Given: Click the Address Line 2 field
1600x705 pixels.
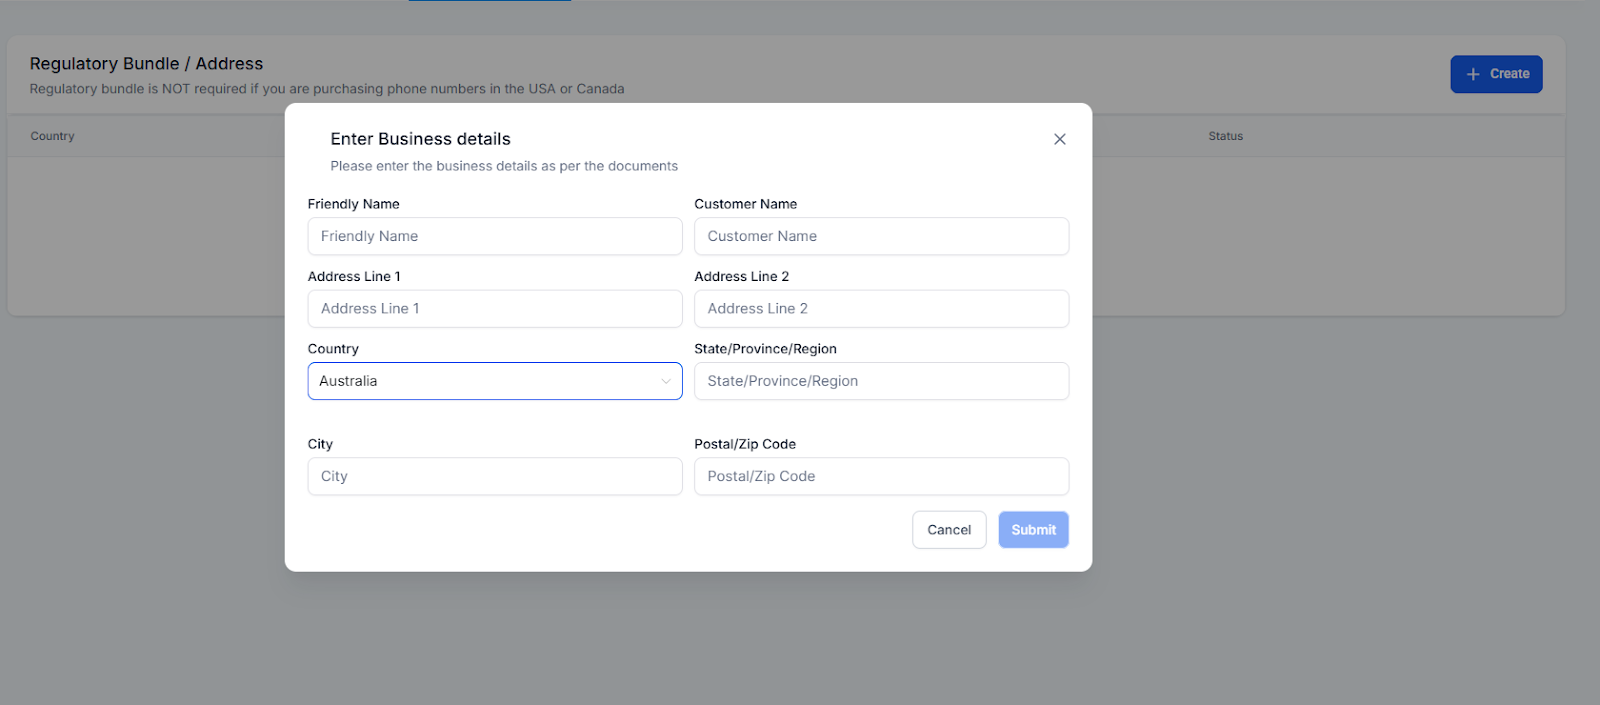Looking at the screenshot, I should coord(881,309).
